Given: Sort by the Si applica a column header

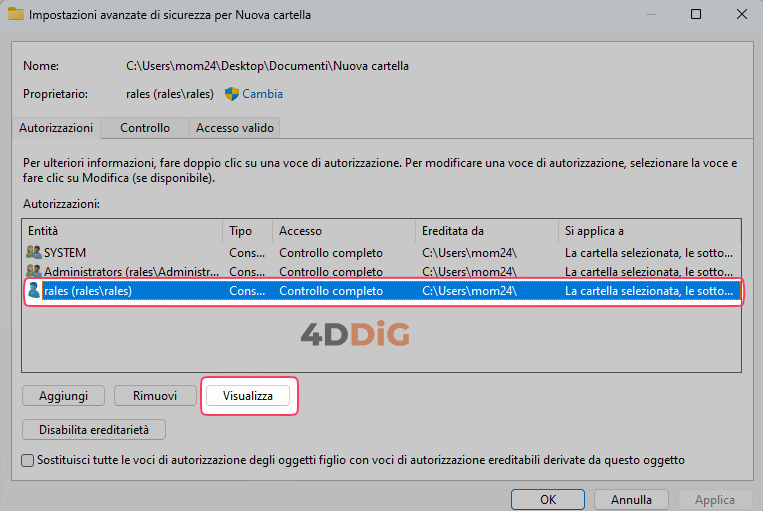Looking at the screenshot, I should click(x=650, y=231).
